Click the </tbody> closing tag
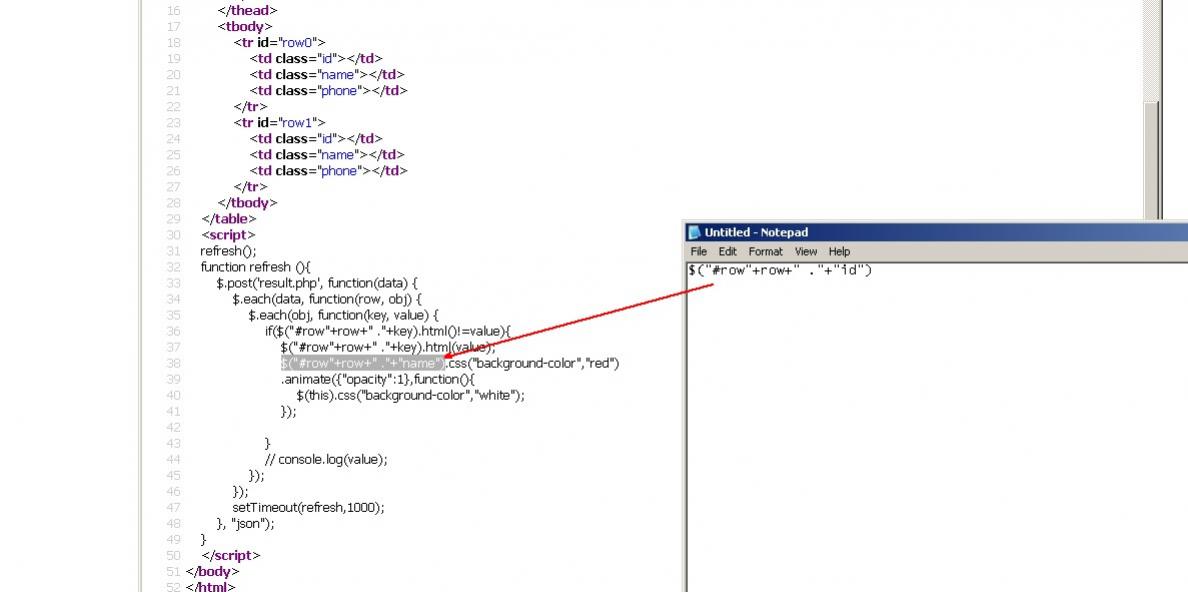Image resolution: width=1188 pixels, height=592 pixels. click(x=247, y=203)
